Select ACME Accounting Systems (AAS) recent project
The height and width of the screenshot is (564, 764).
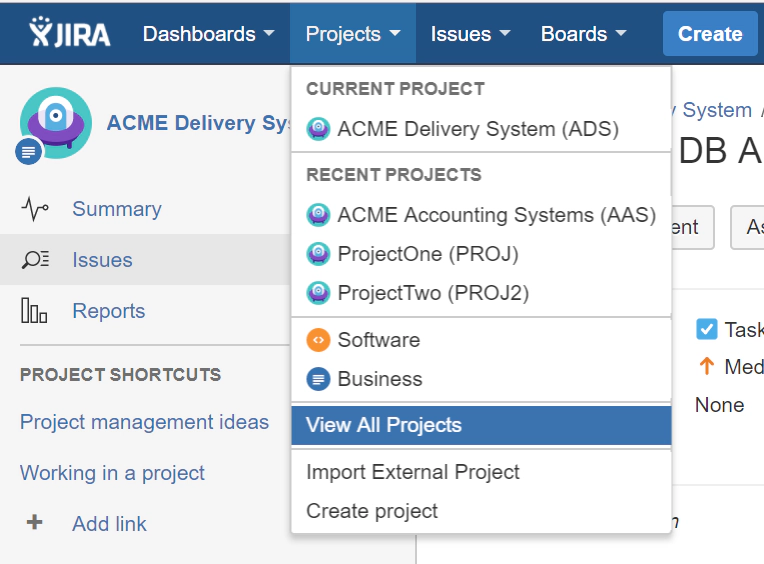click(496, 215)
